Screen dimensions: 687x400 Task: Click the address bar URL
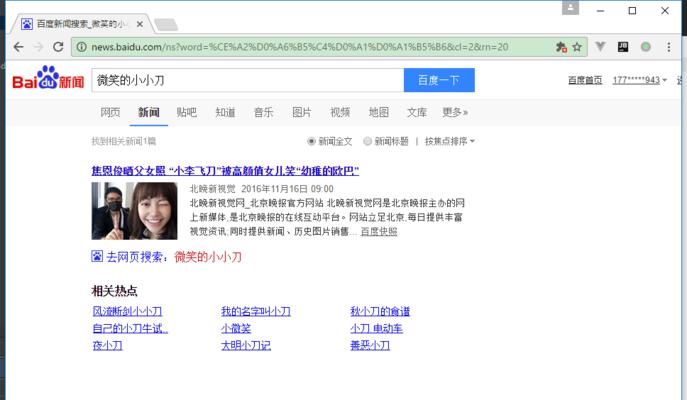300,47
